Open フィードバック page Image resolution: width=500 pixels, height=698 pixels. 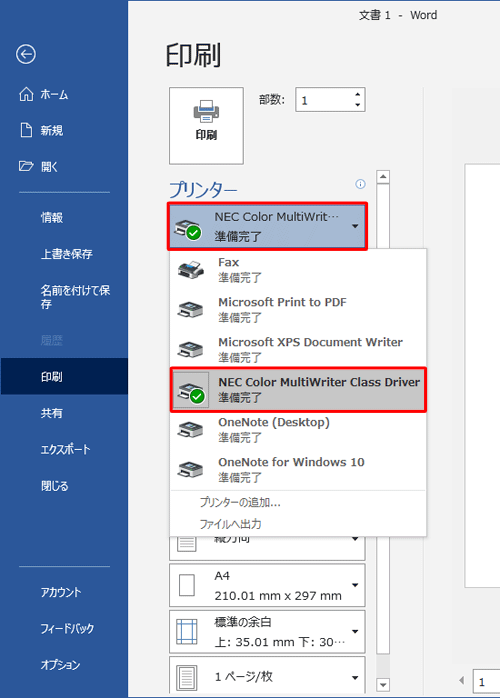click(67, 629)
